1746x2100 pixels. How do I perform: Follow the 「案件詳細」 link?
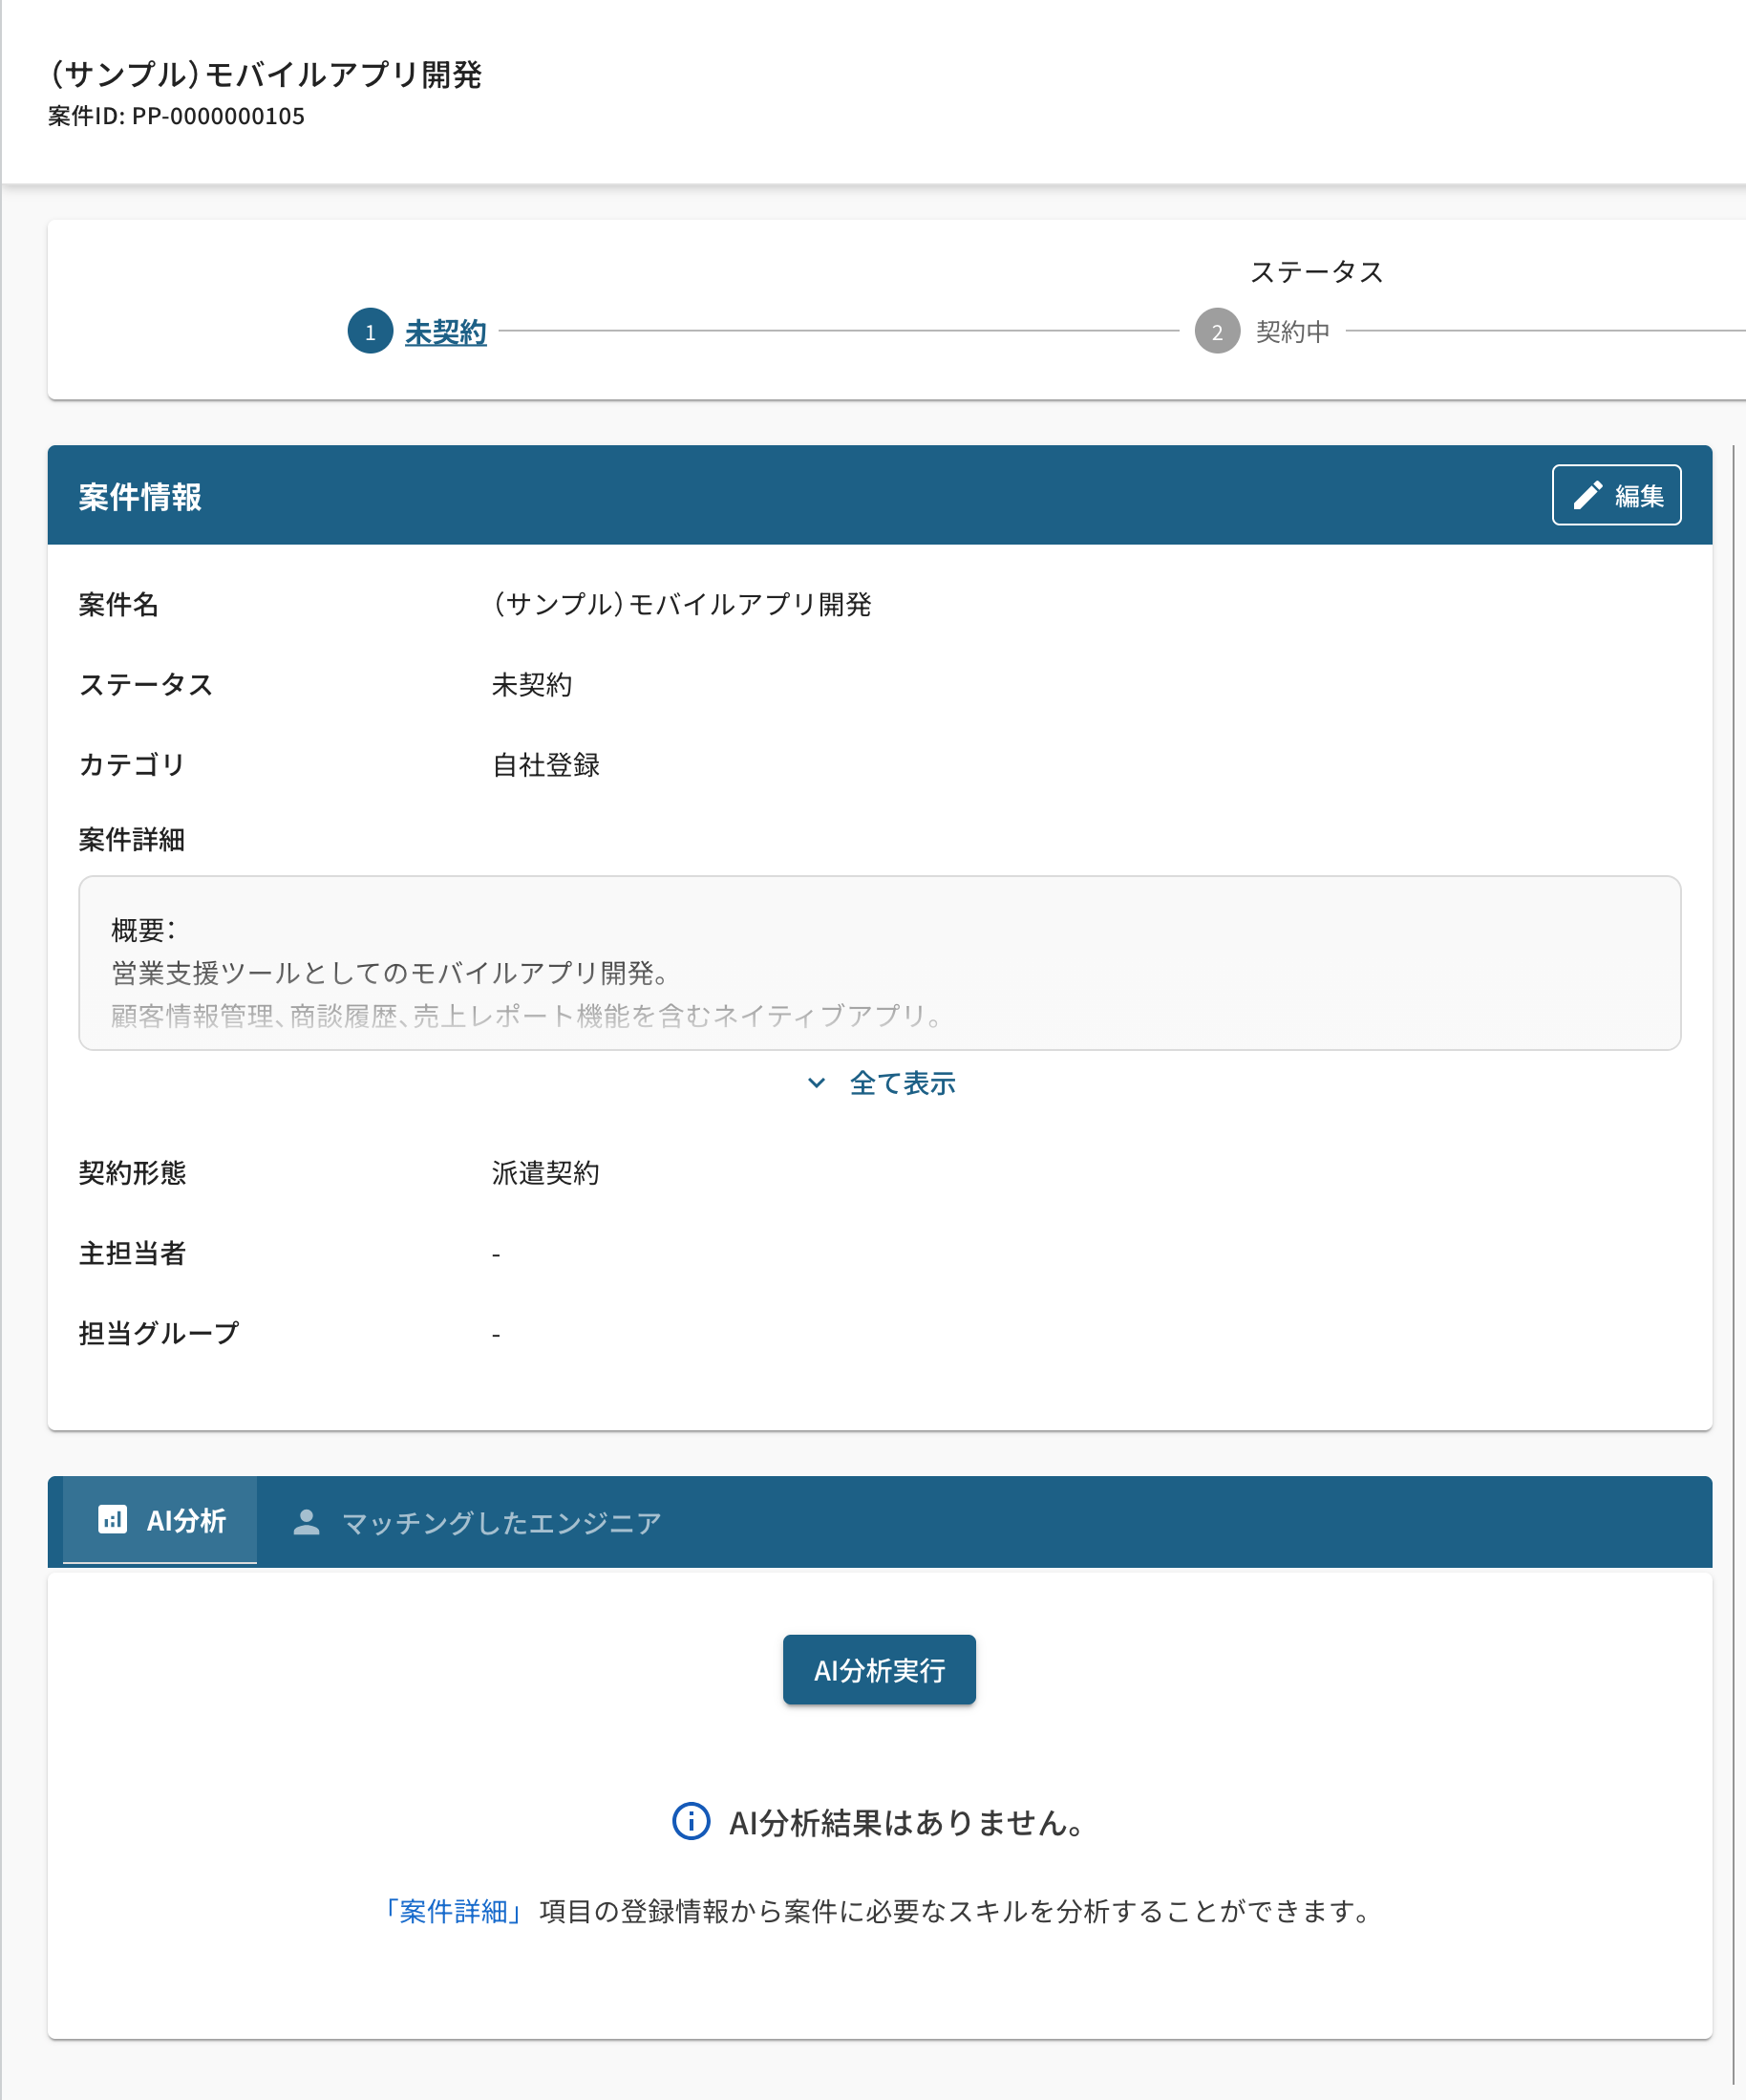pos(453,1911)
